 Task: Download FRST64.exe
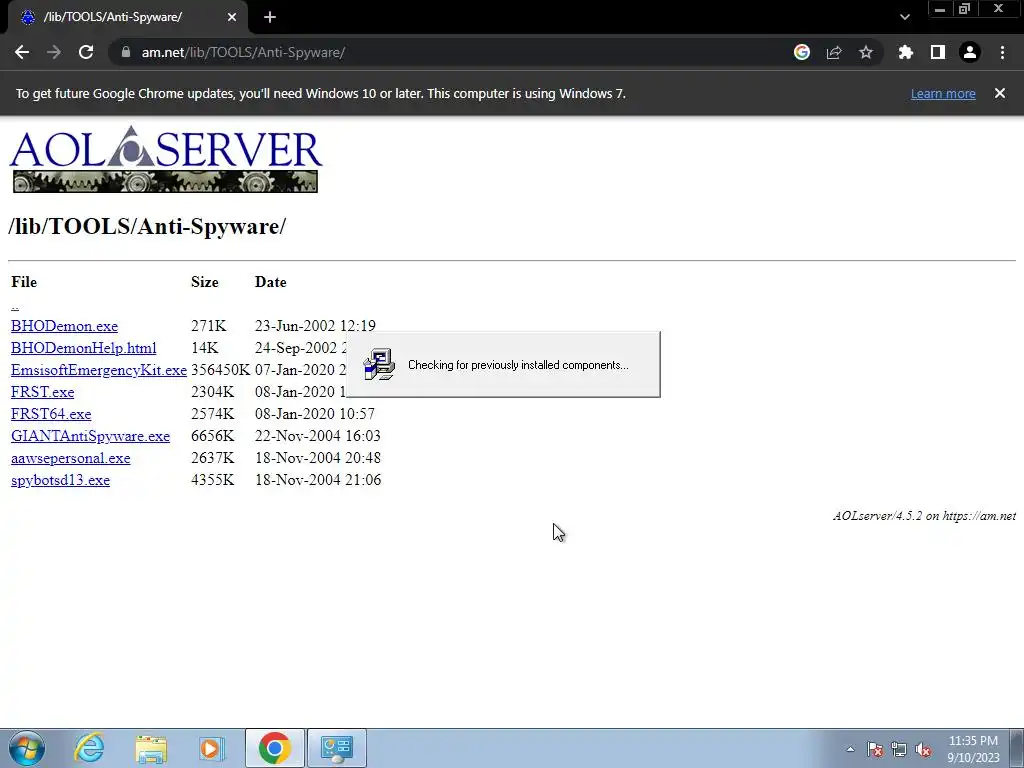pyautogui.click(x=51, y=414)
